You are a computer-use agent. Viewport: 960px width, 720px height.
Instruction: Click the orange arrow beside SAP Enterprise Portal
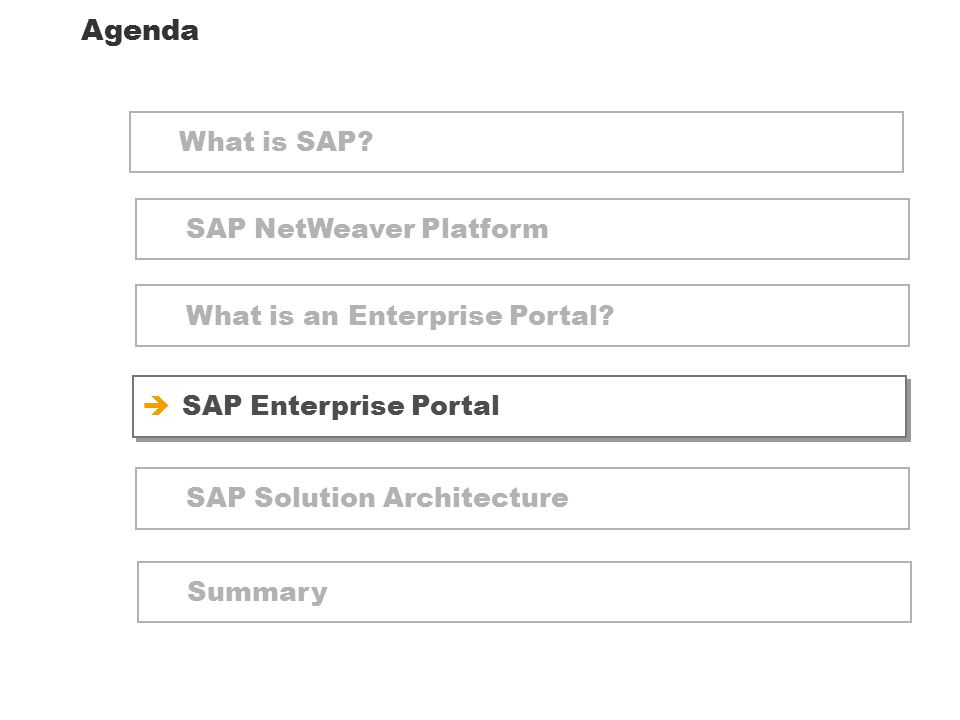tap(156, 405)
